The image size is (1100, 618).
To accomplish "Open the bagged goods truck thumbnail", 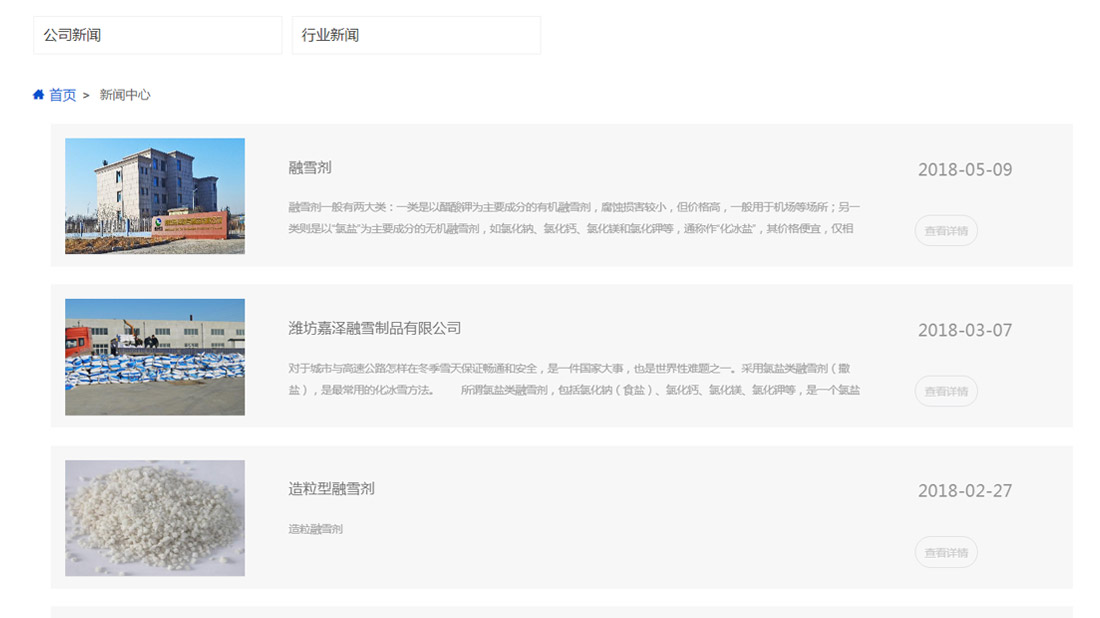I will (x=155, y=357).
